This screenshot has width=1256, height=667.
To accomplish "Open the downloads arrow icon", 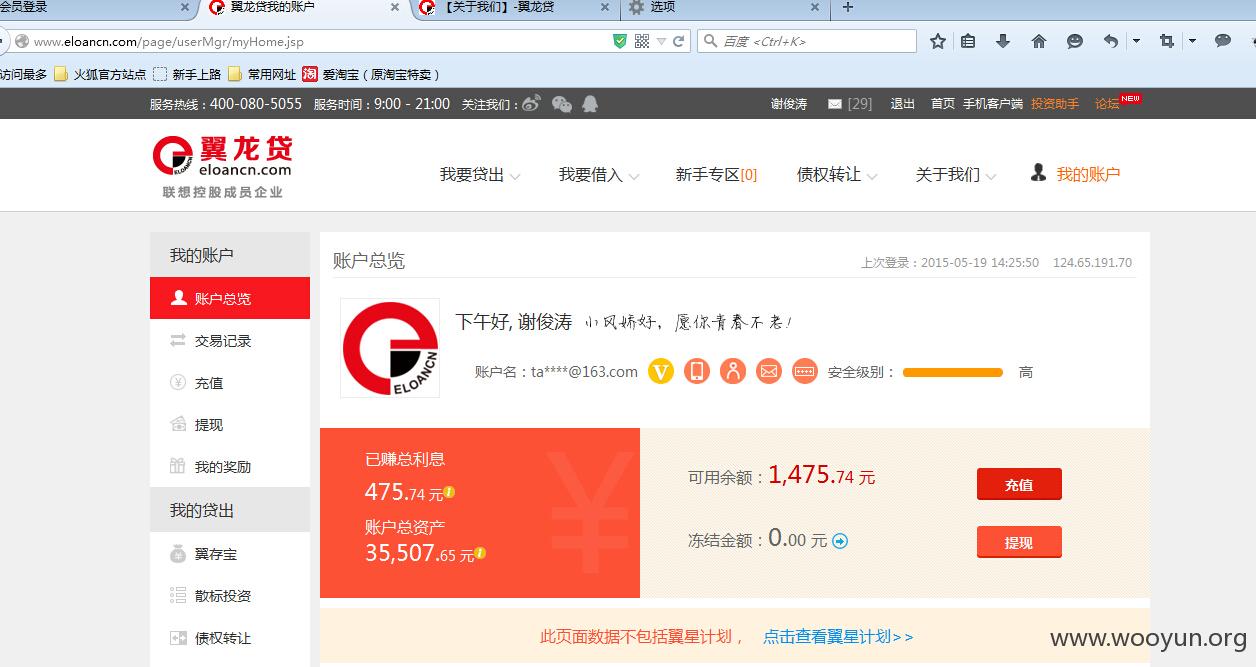I will click(x=1003, y=41).
